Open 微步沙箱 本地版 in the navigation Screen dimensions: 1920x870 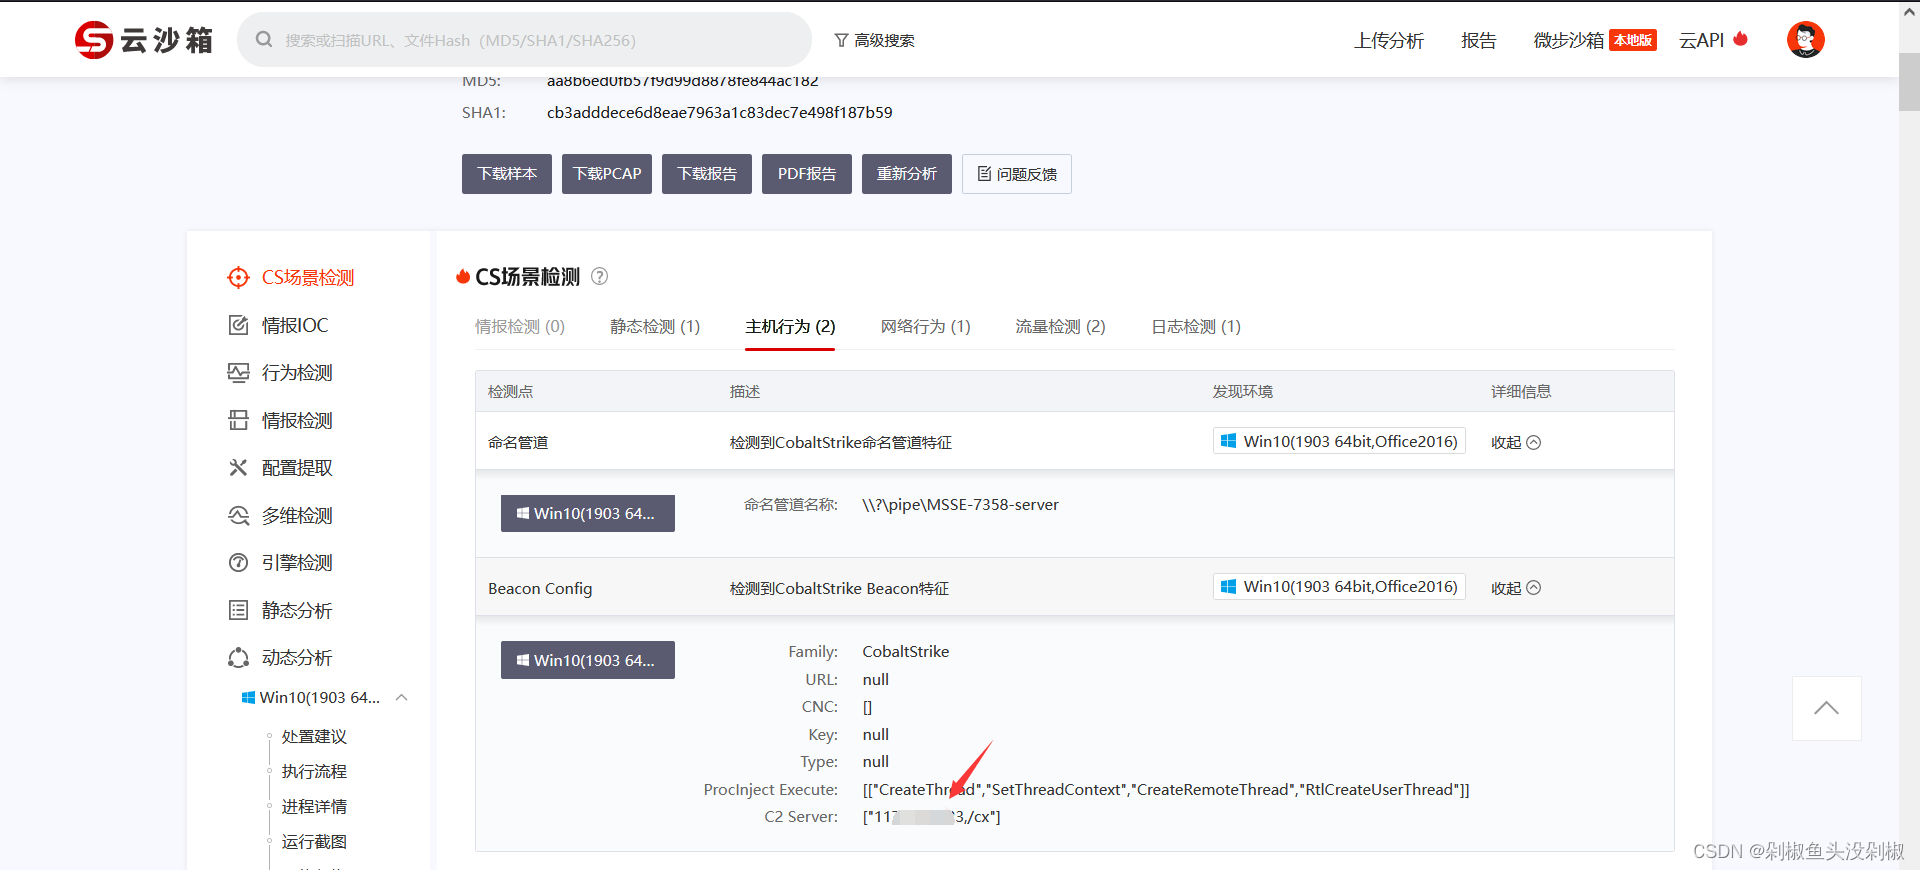(x=1595, y=40)
